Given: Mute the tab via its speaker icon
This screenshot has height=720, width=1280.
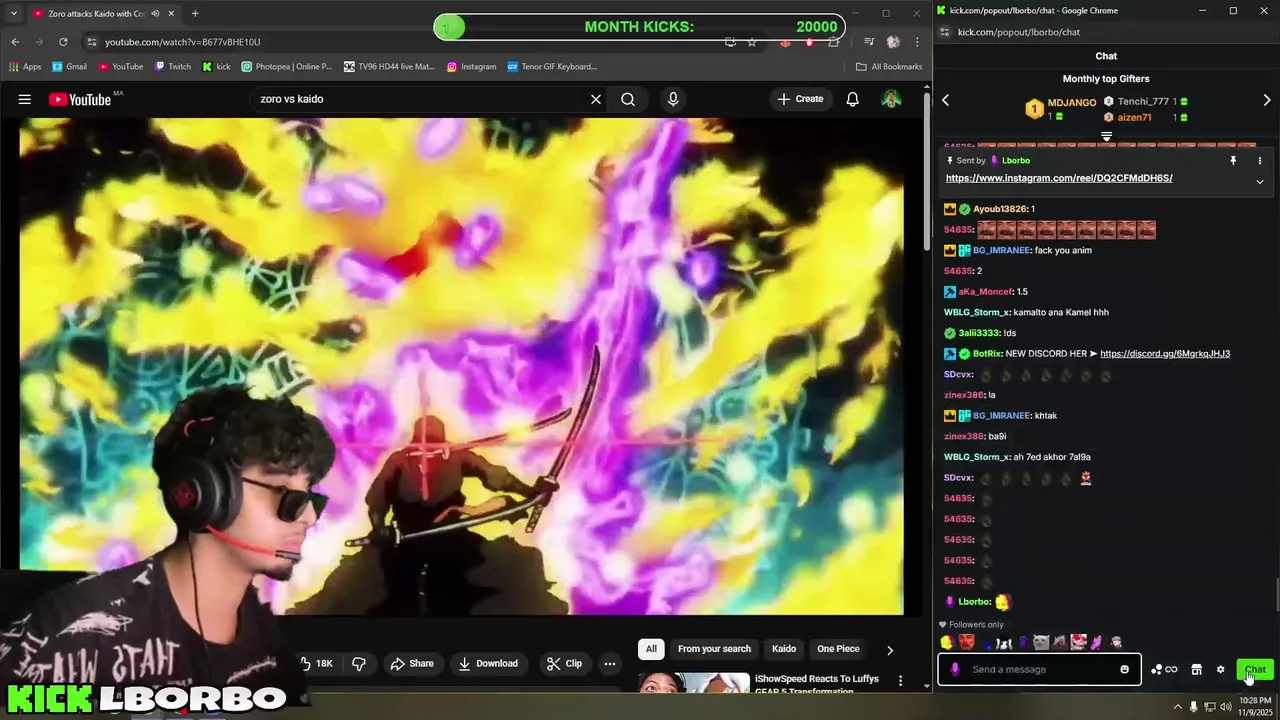Looking at the screenshot, I should click(x=155, y=14).
